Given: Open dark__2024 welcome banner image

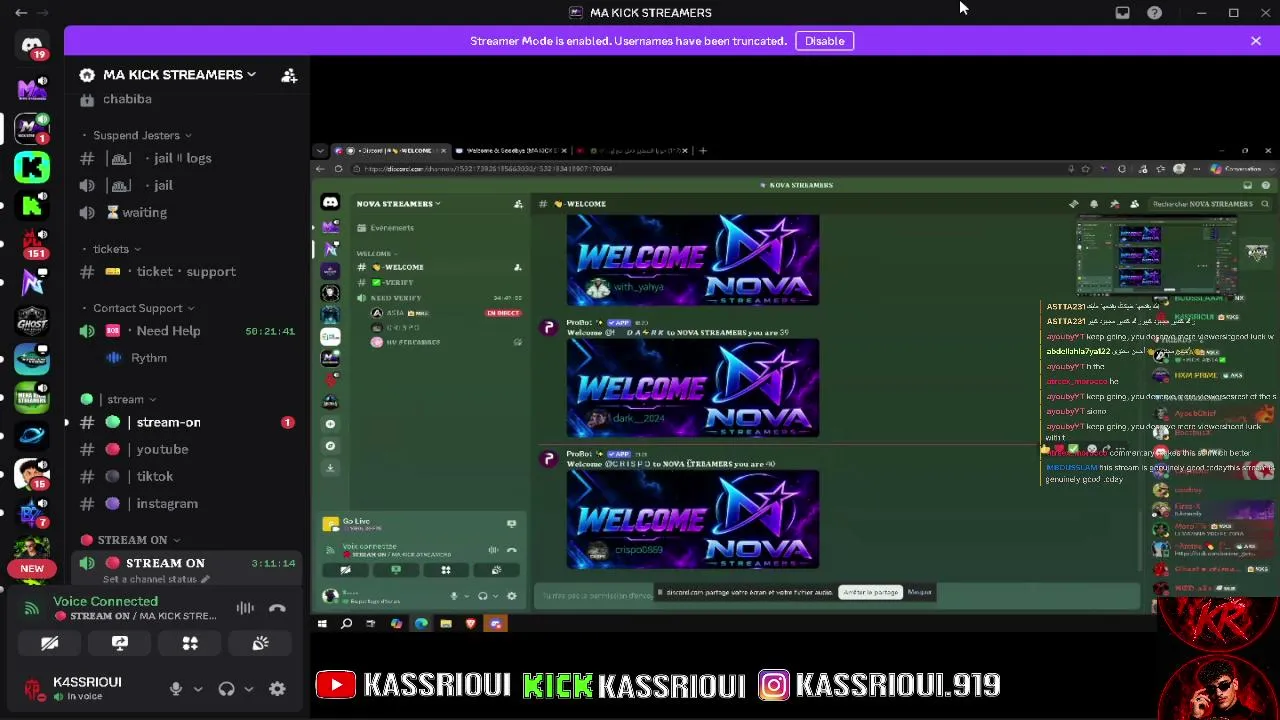Looking at the screenshot, I should [x=693, y=389].
